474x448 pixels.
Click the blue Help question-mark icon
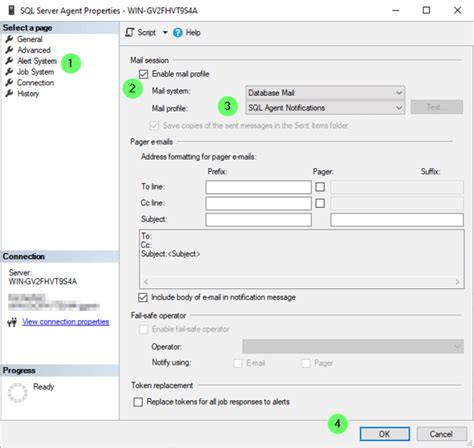tap(178, 33)
